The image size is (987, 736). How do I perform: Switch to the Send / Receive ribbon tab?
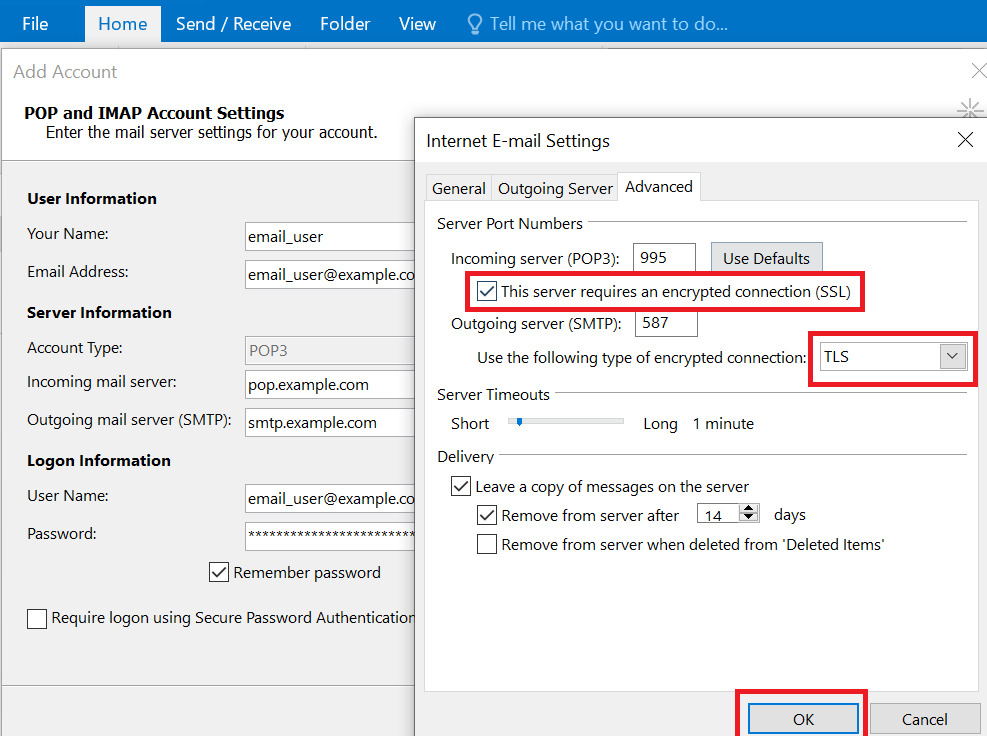(232, 23)
